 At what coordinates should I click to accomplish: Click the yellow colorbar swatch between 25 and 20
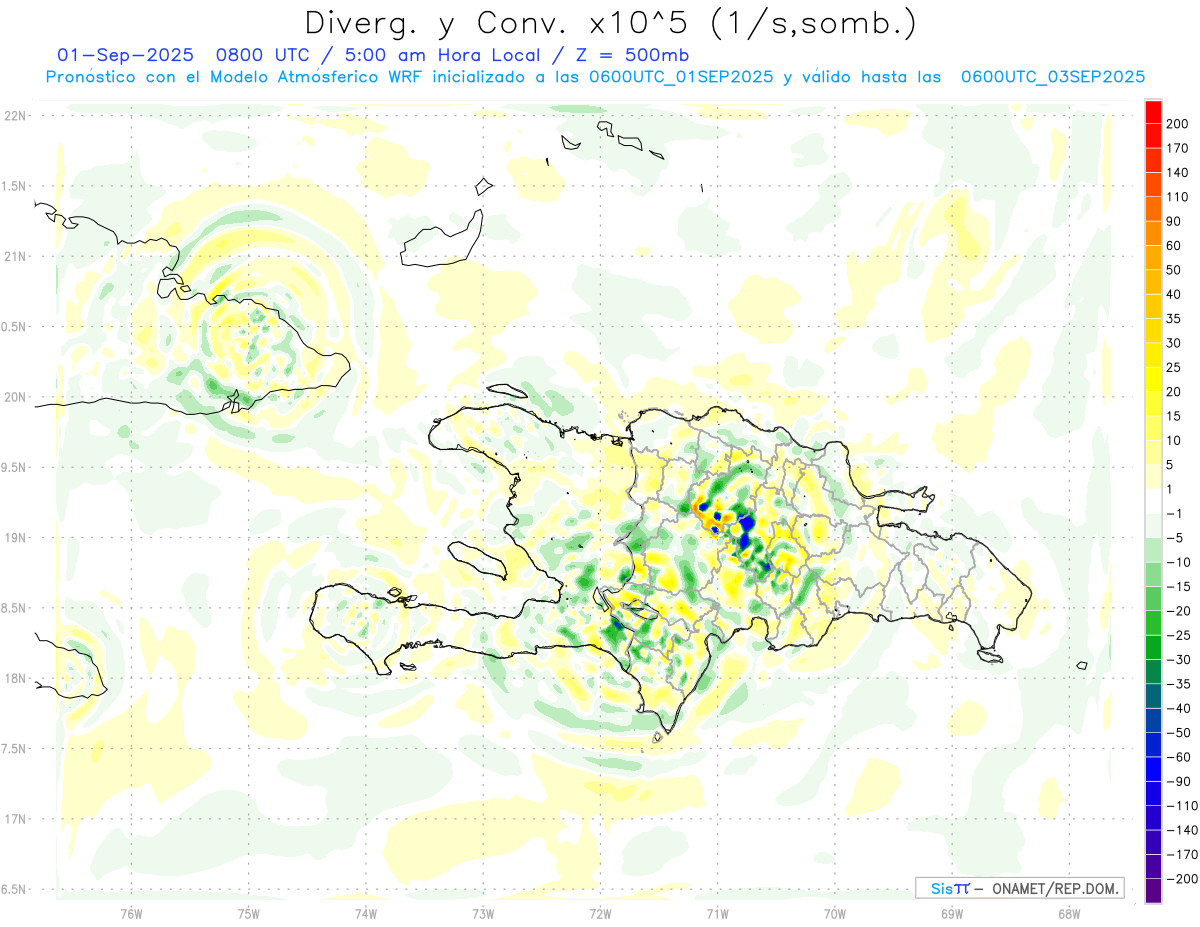tap(1153, 380)
